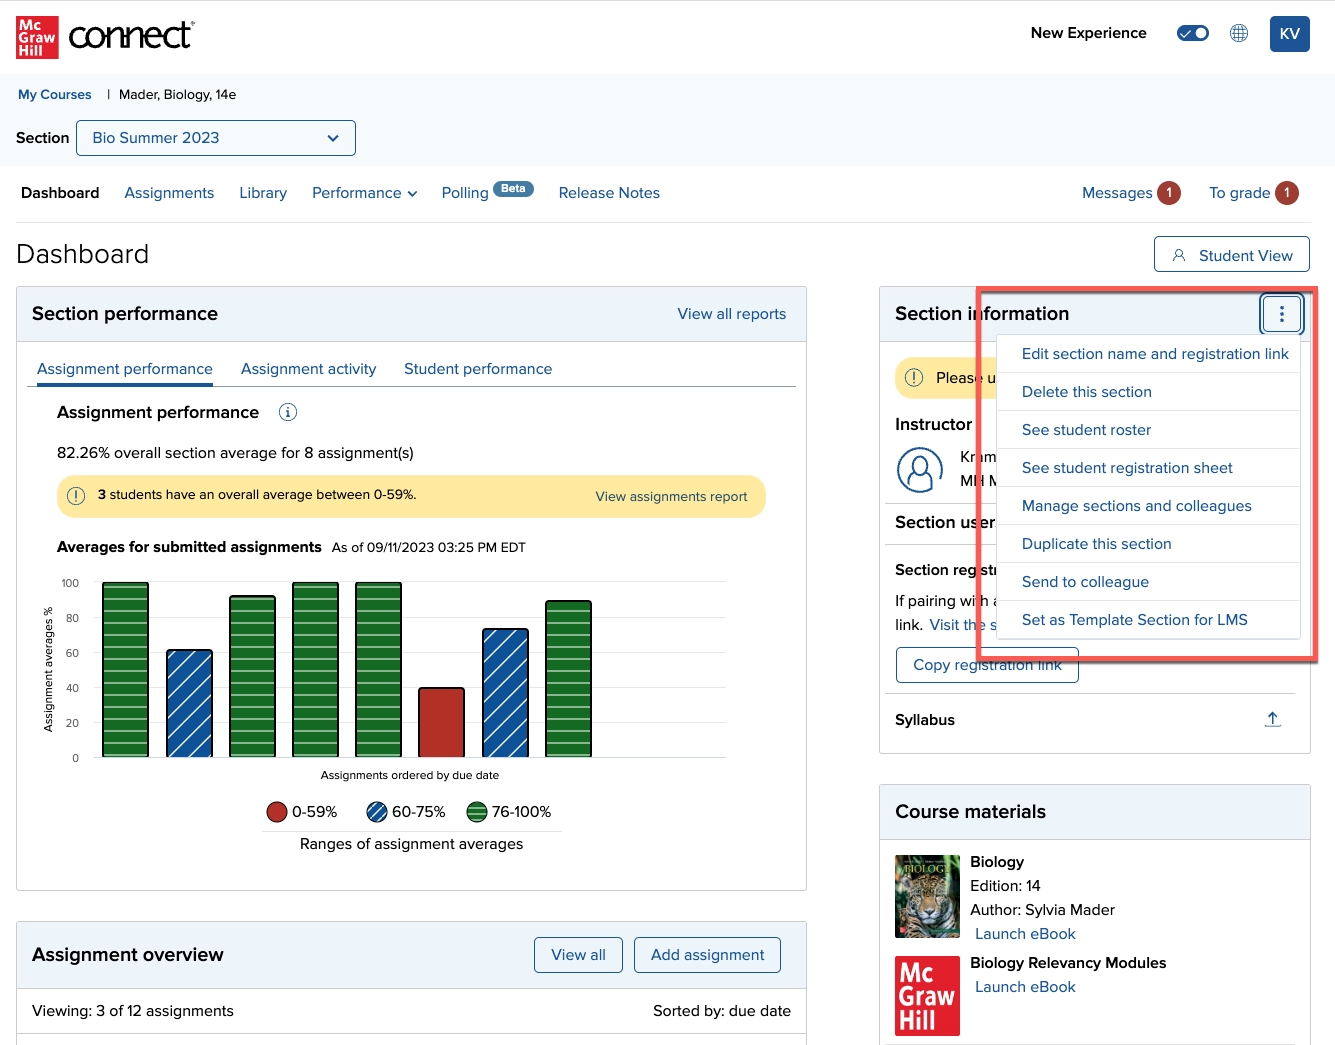Select the Dashboard navigation tab

[x=60, y=193]
